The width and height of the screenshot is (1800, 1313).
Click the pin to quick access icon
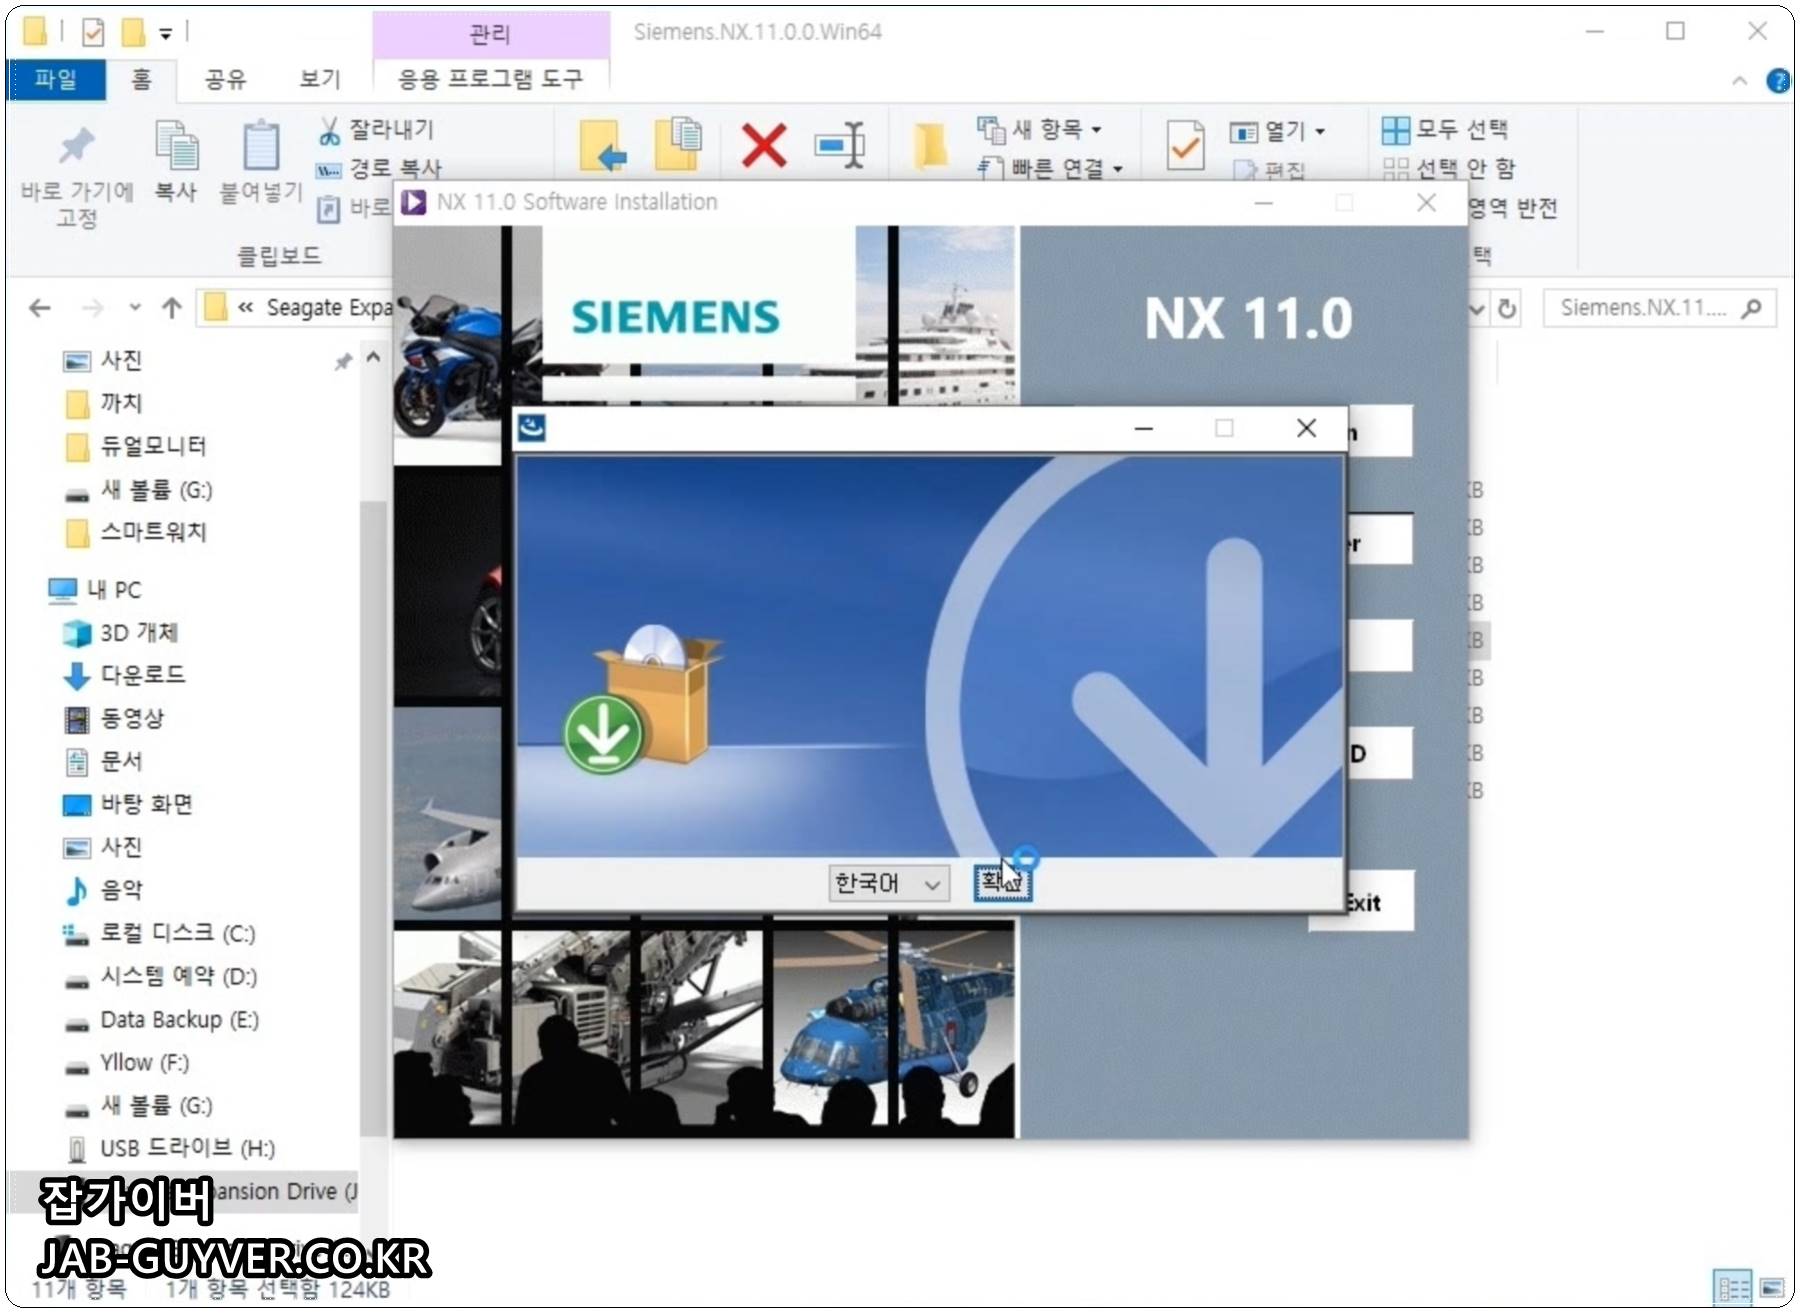click(x=76, y=146)
